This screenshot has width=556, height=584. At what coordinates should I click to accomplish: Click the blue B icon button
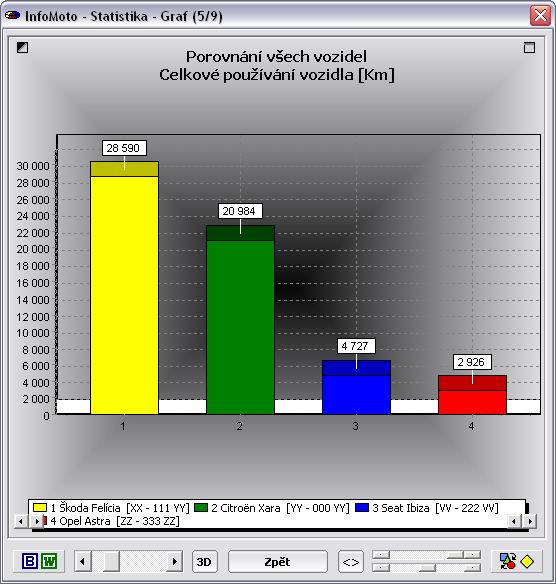point(30,561)
